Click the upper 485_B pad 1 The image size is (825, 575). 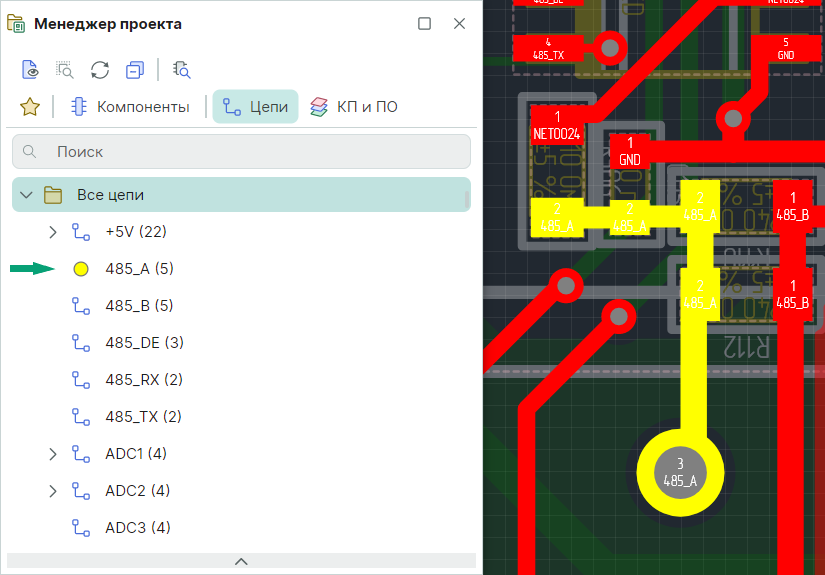pyautogui.click(x=792, y=206)
